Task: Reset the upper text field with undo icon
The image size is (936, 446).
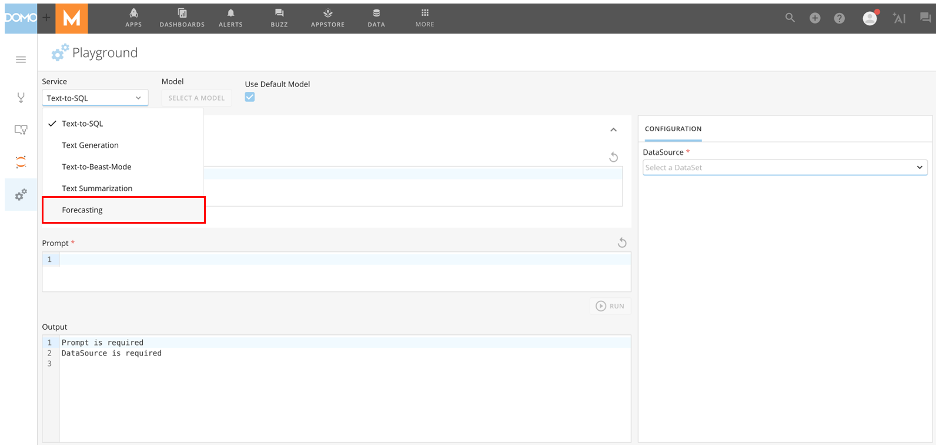Action: 613,157
